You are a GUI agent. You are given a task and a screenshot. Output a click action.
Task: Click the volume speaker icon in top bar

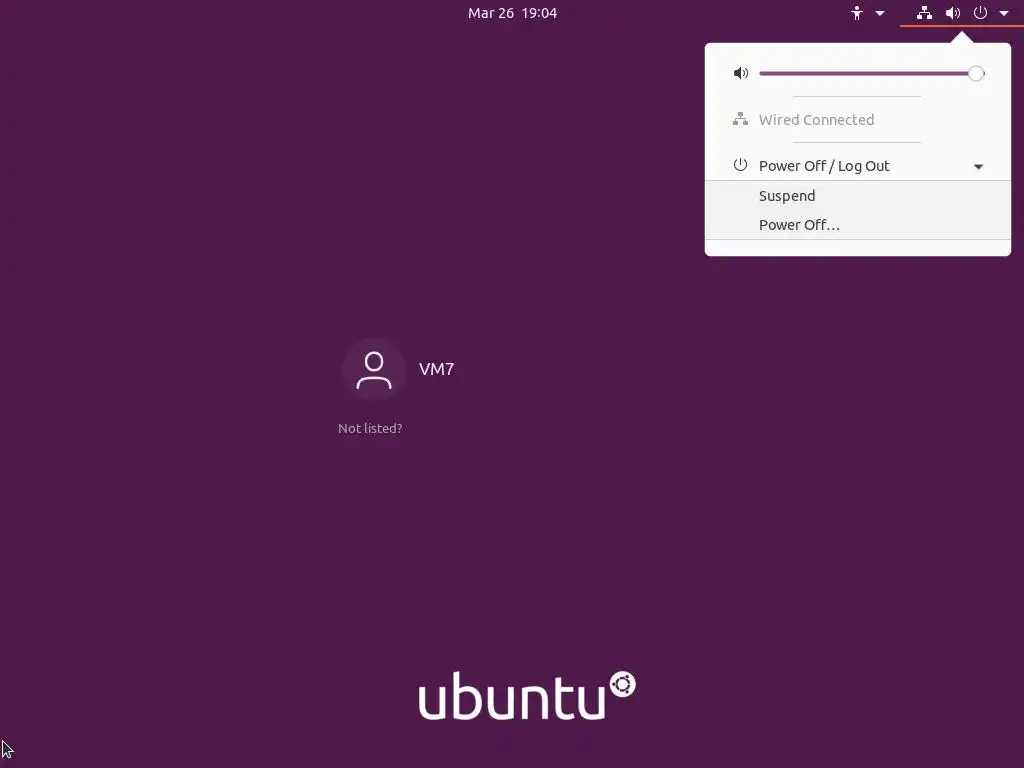click(953, 13)
